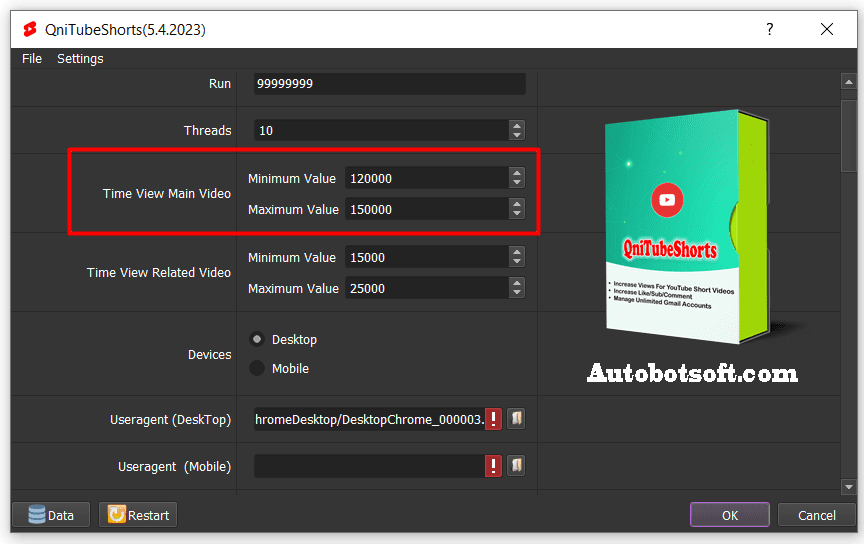Click the help question mark in title bar

(769, 29)
